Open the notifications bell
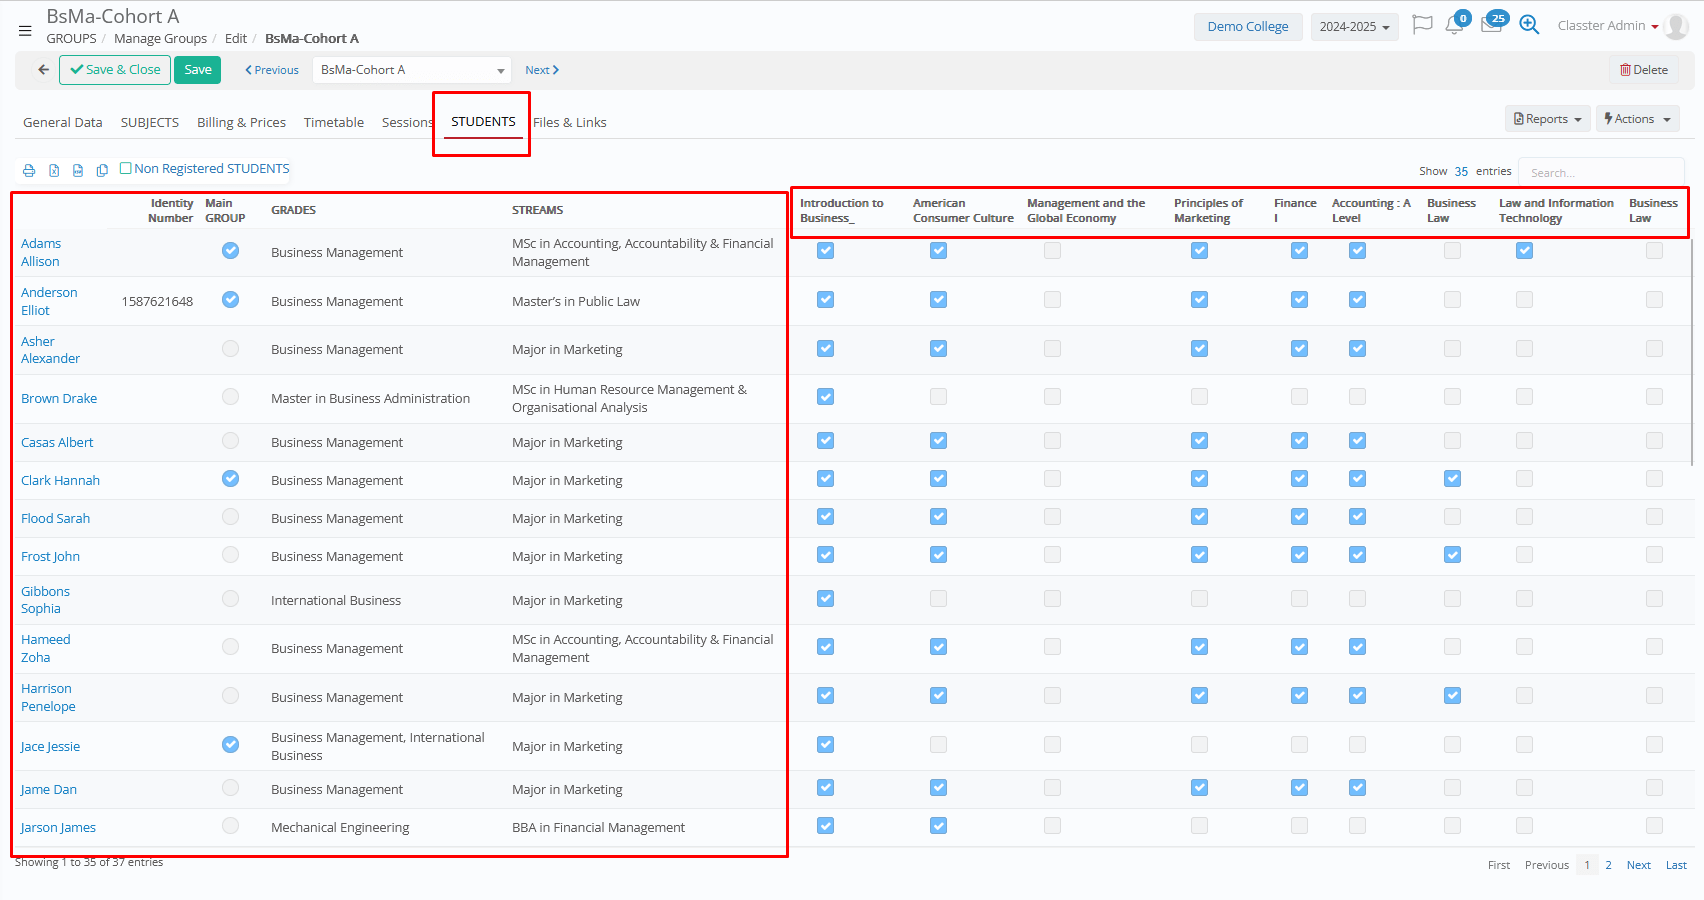 (1454, 26)
